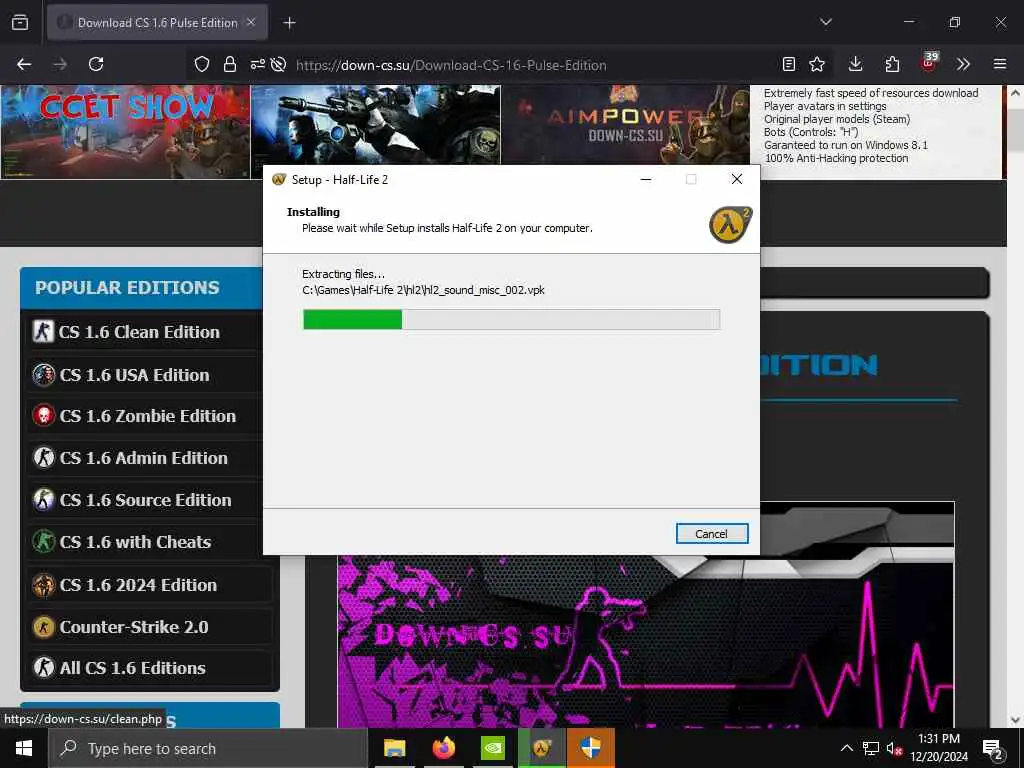Reload the current page

click(96, 64)
